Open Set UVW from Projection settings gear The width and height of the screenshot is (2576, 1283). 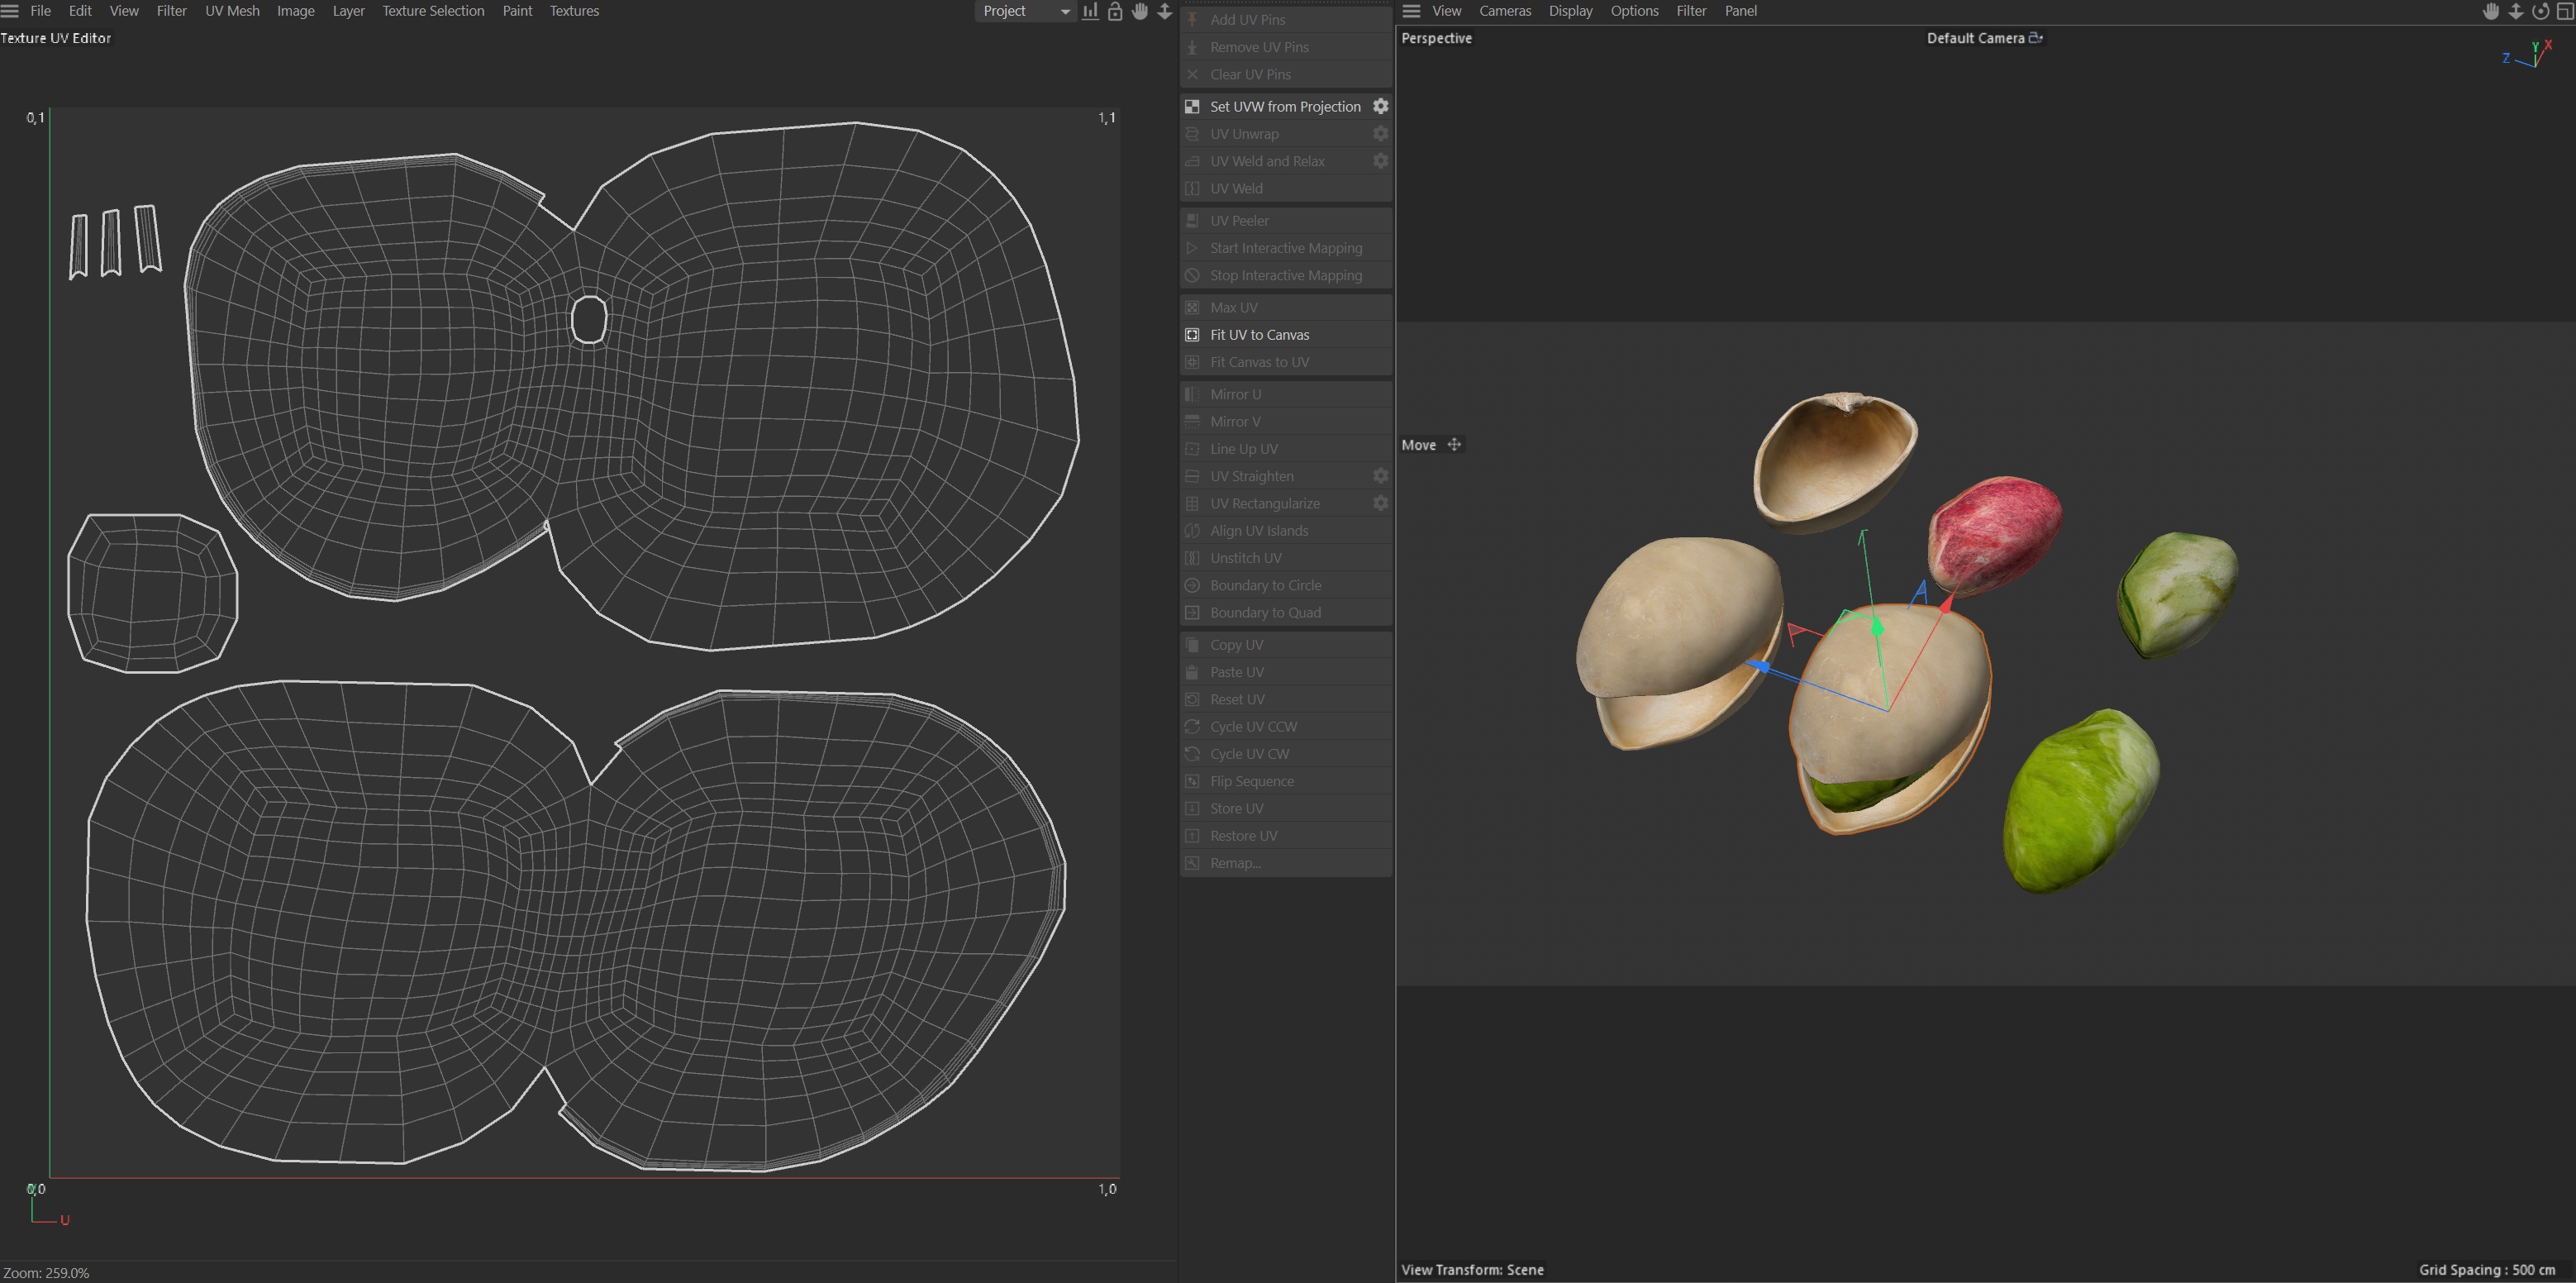[1380, 106]
